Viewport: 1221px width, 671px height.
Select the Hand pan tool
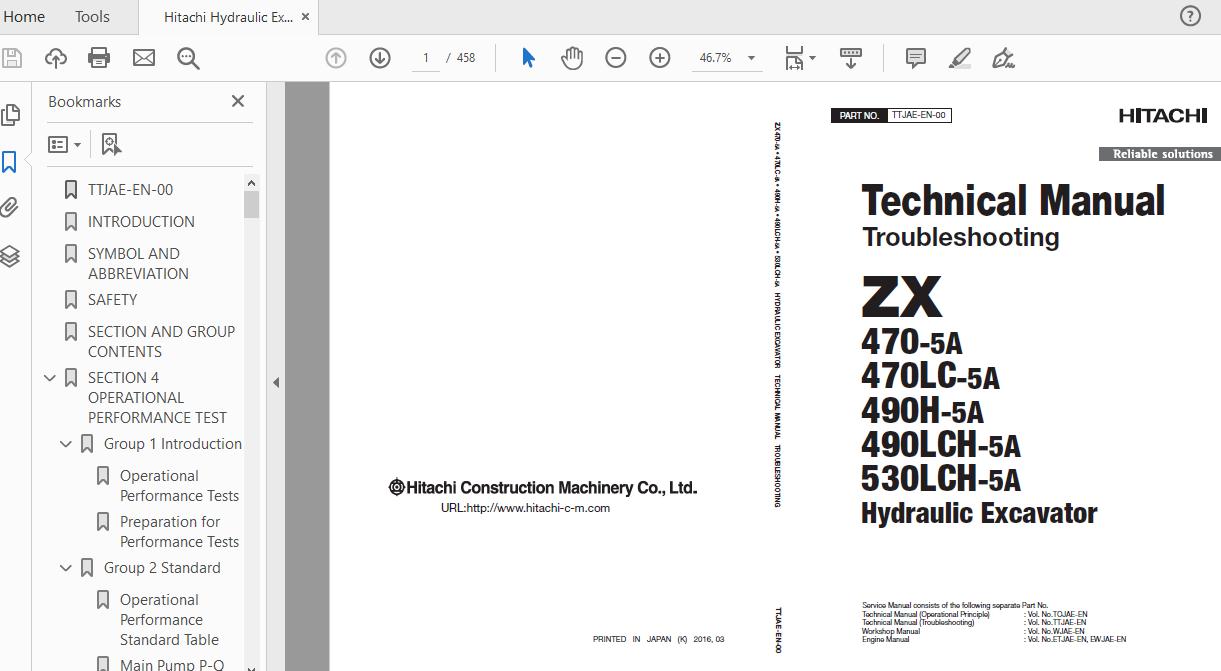[x=572, y=58]
